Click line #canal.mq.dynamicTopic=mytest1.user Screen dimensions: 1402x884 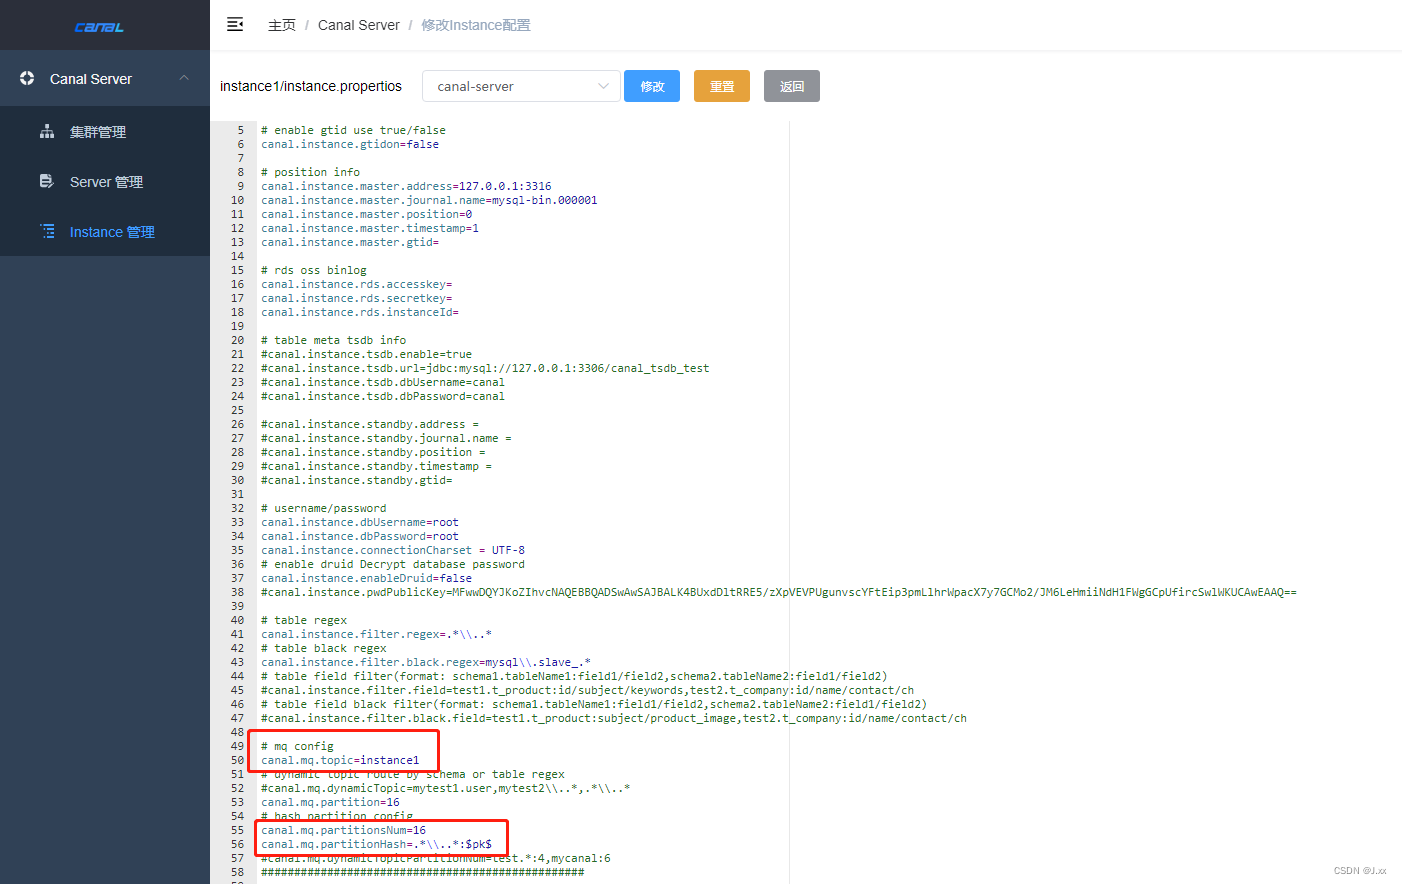pos(445,788)
